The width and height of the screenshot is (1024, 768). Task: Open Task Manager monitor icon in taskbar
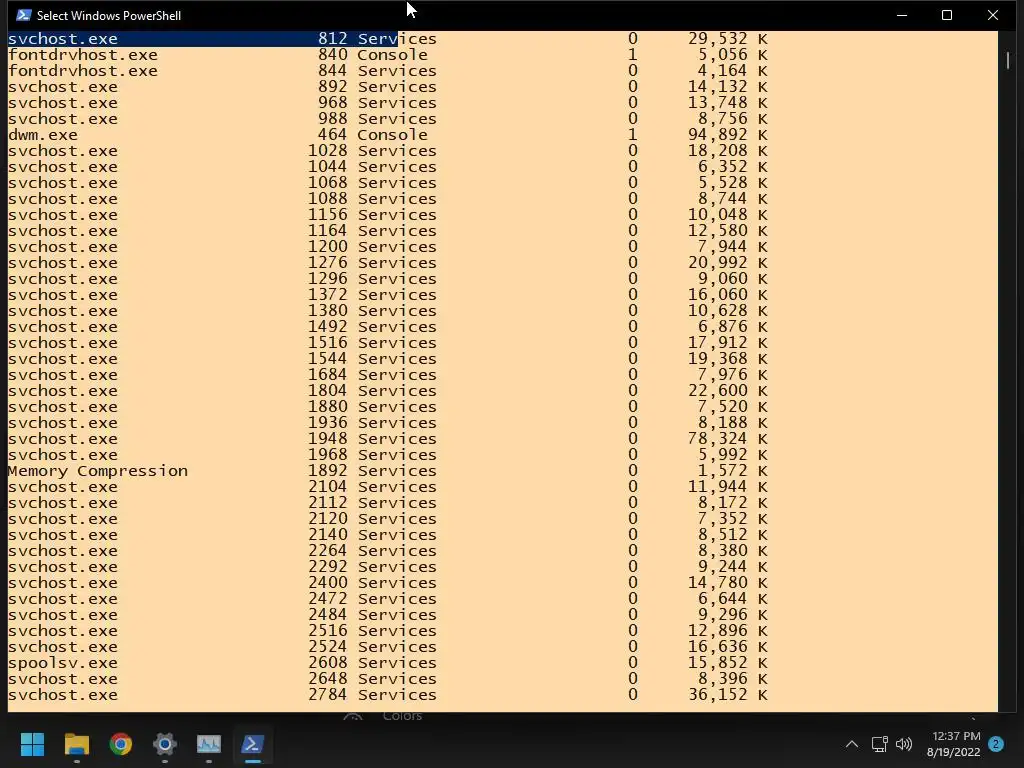pyautogui.click(x=209, y=744)
